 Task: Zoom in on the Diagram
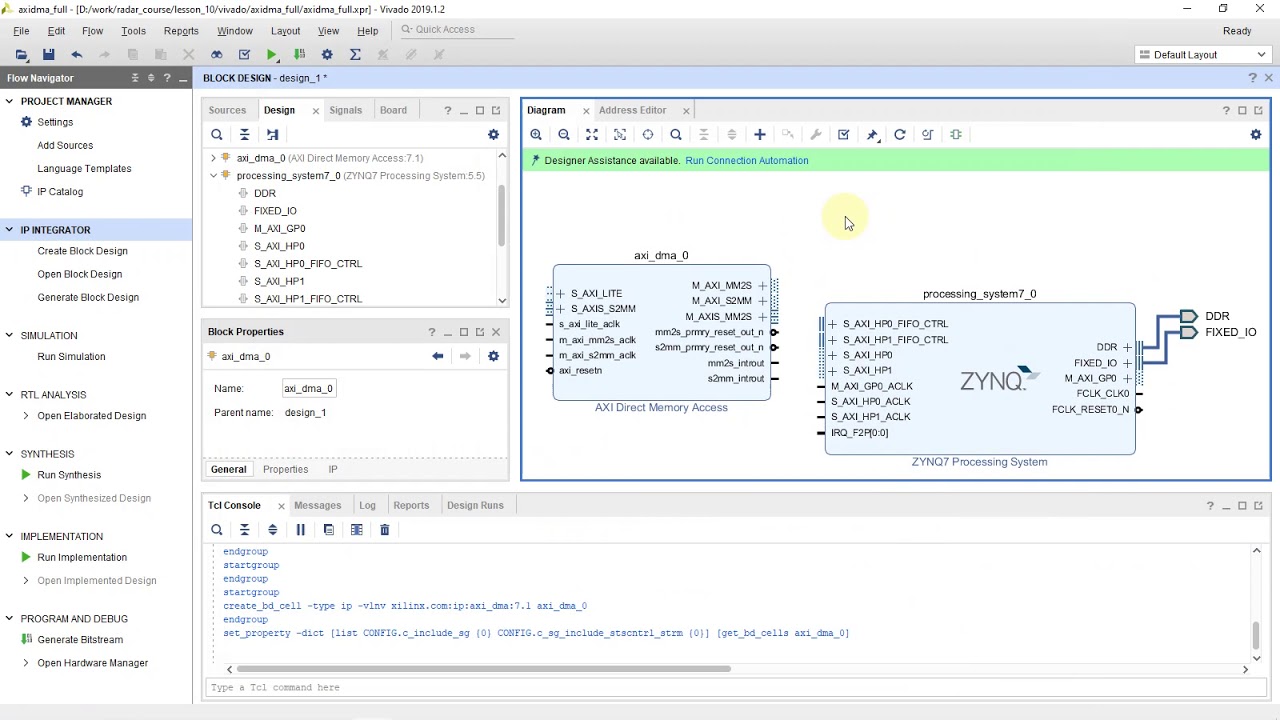(536, 135)
